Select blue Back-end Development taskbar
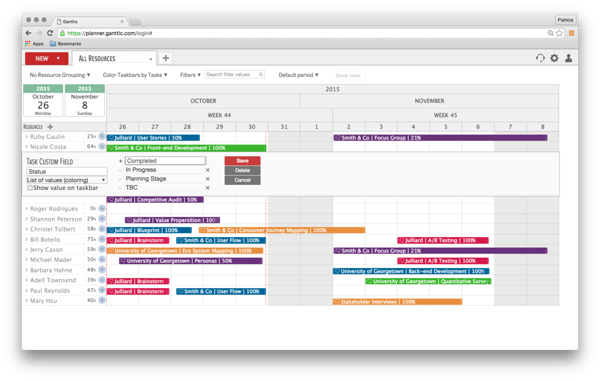 pos(411,271)
